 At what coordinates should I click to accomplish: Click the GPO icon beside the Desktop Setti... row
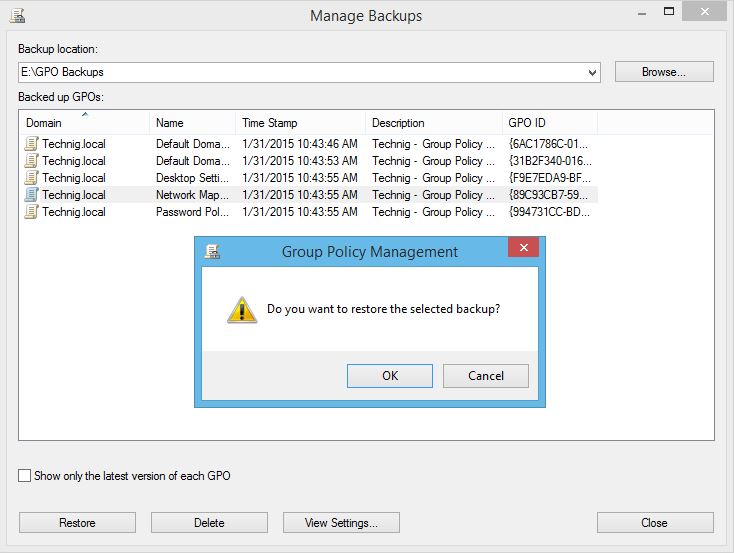pos(31,178)
